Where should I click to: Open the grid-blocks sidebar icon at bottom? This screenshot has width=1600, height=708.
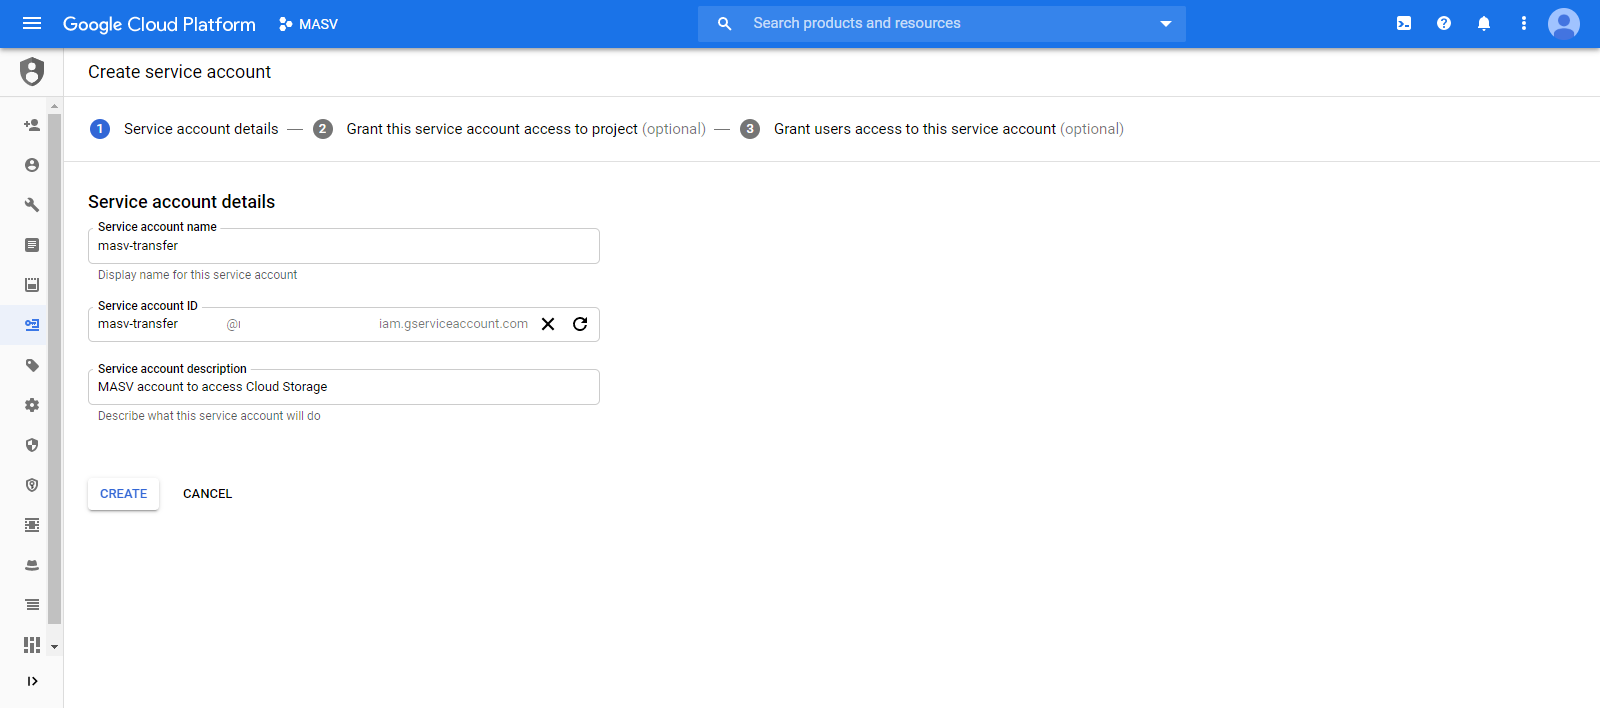(32, 645)
